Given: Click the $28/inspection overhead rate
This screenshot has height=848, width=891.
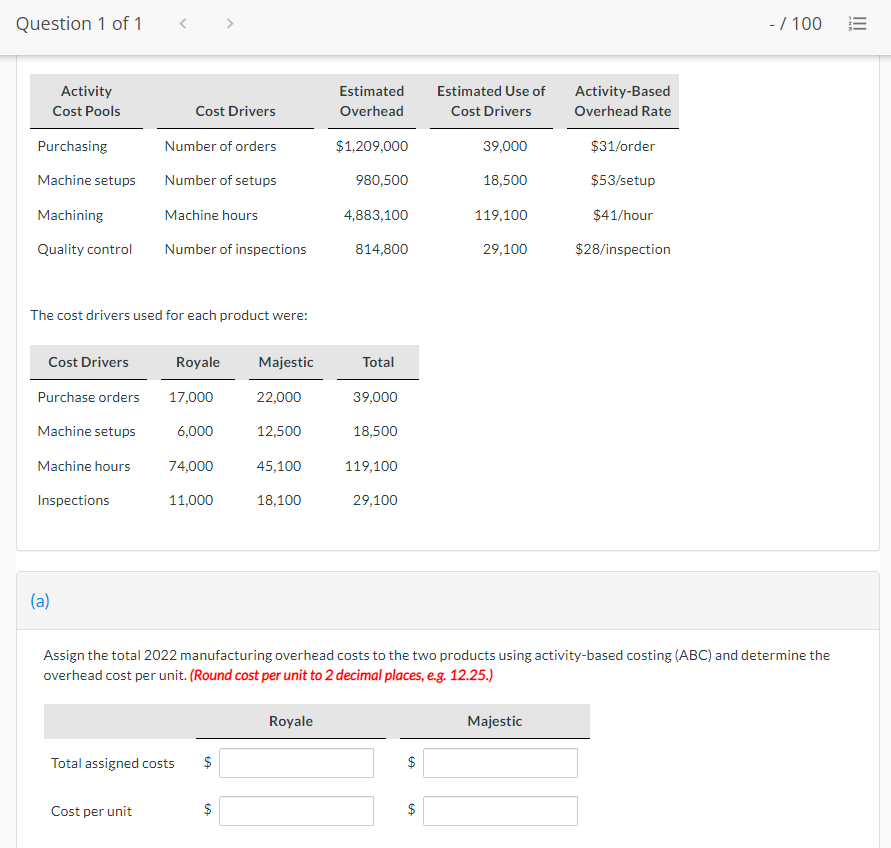Looking at the screenshot, I should (622, 249).
